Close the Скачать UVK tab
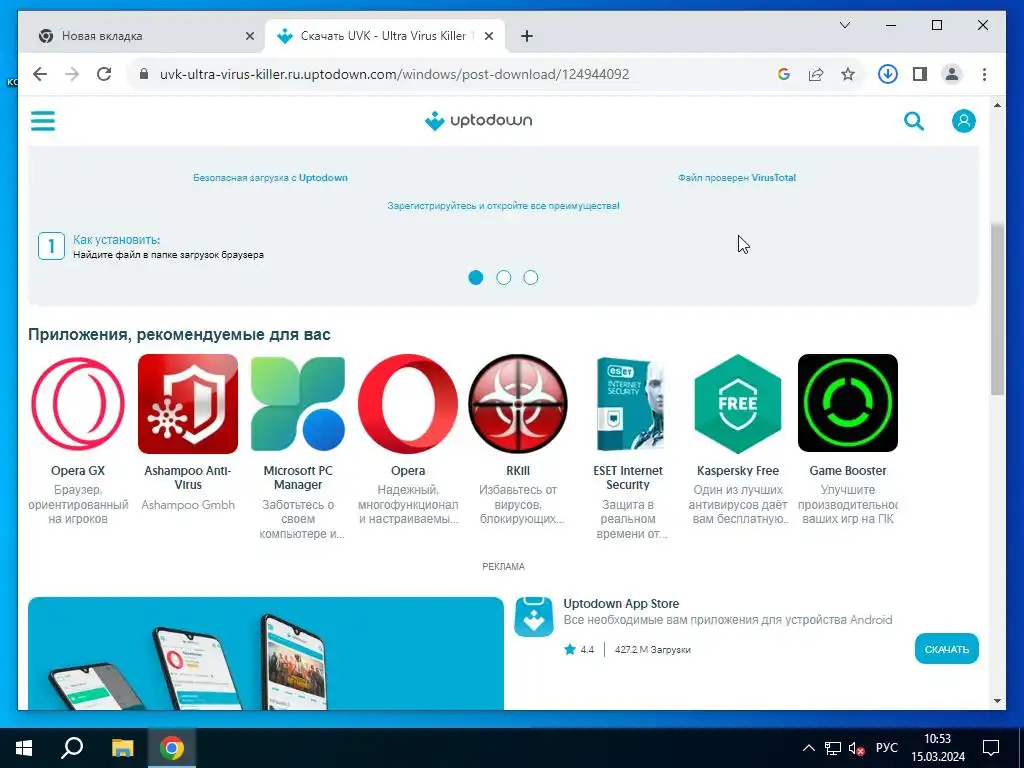 click(488, 37)
